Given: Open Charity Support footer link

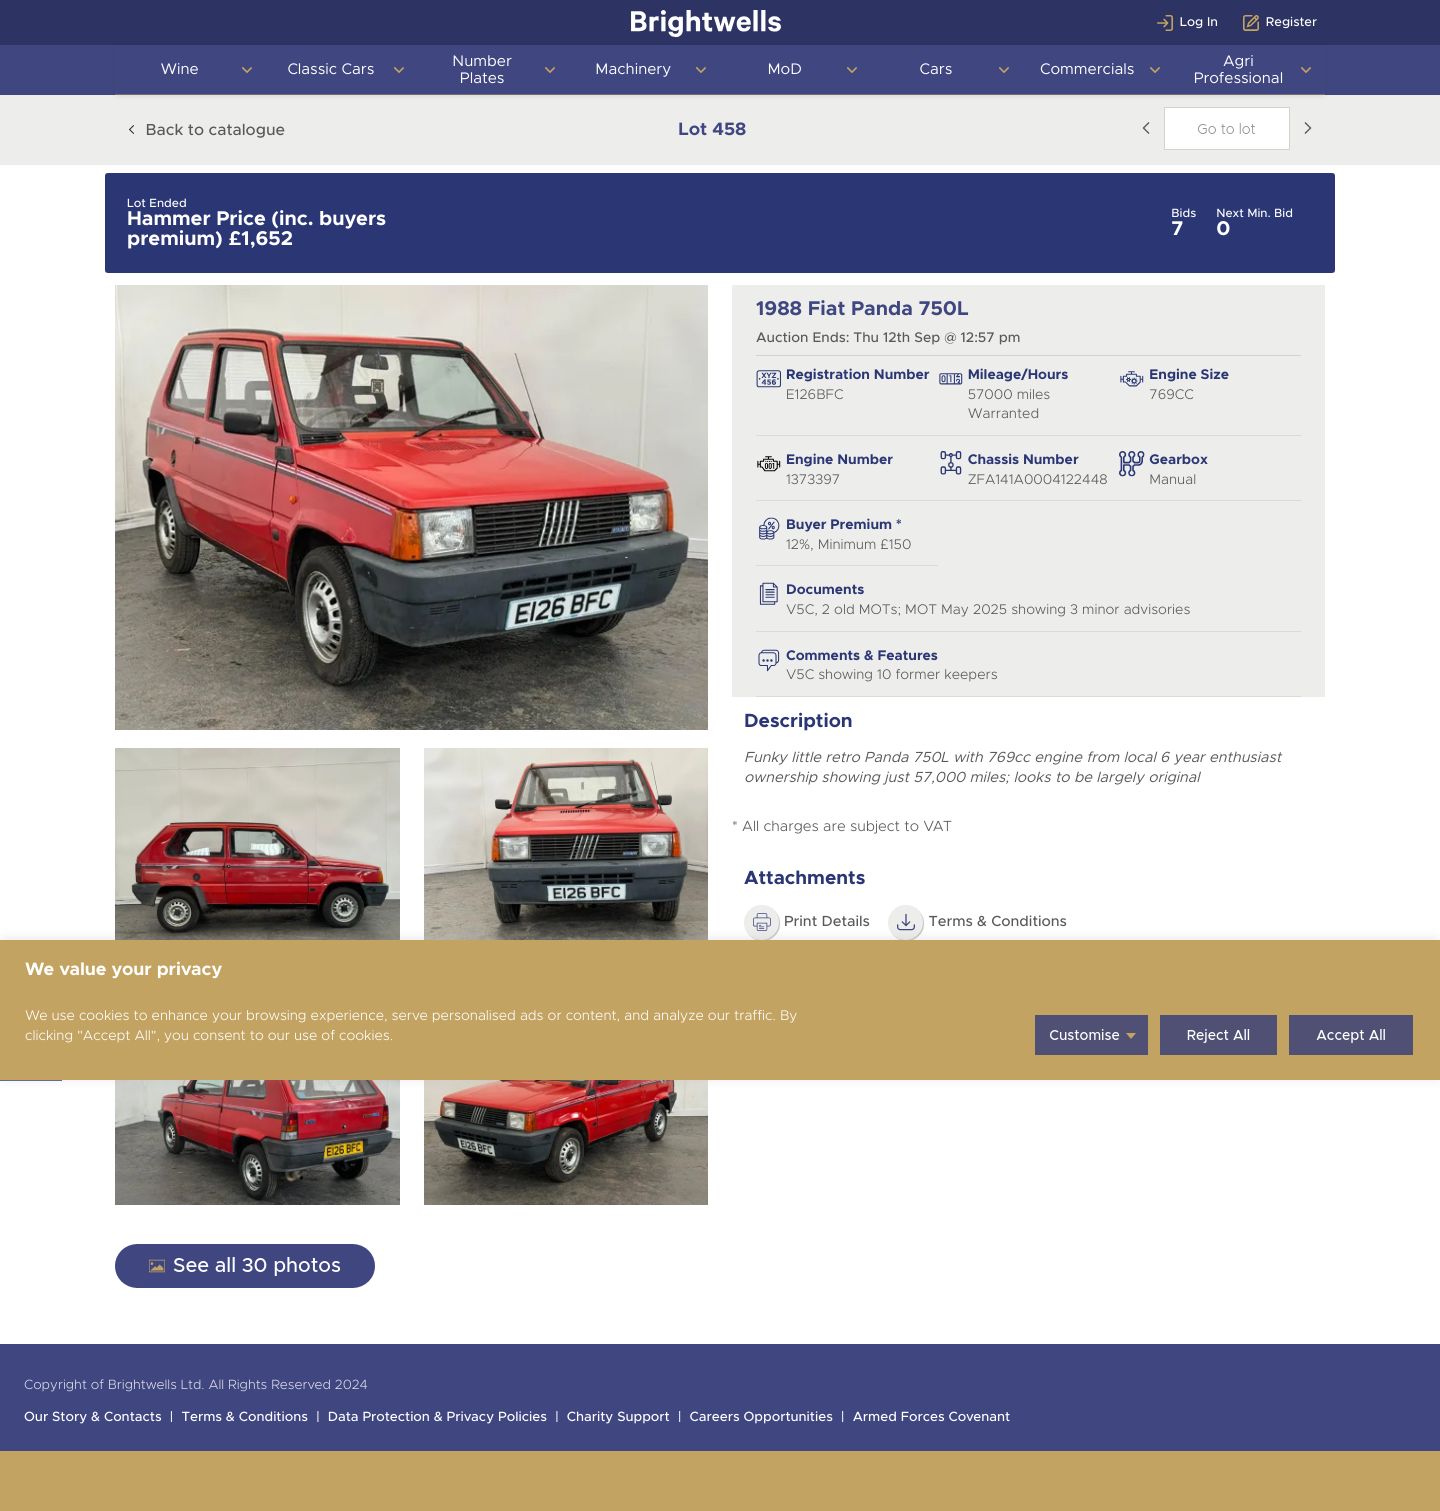Looking at the screenshot, I should click(x=618, y=1417).
